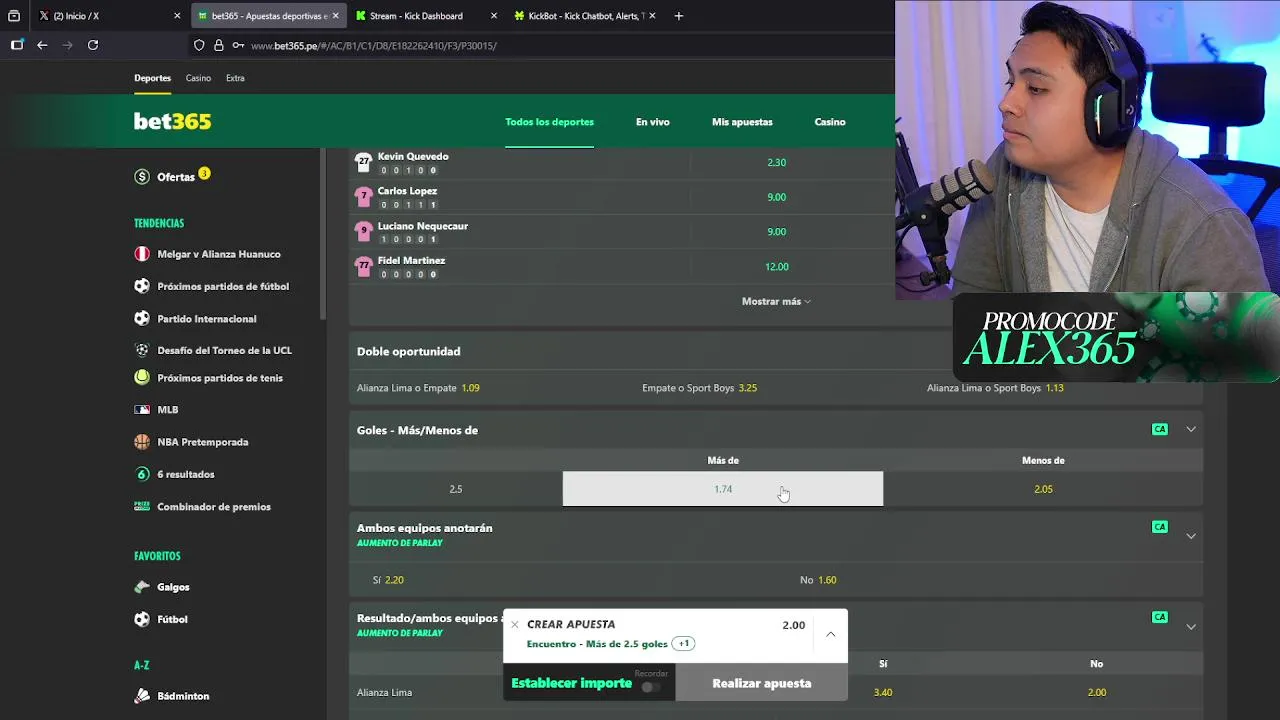Click the Partido Internacional ball icon
1280x720 pixels.
coord(142,319)
